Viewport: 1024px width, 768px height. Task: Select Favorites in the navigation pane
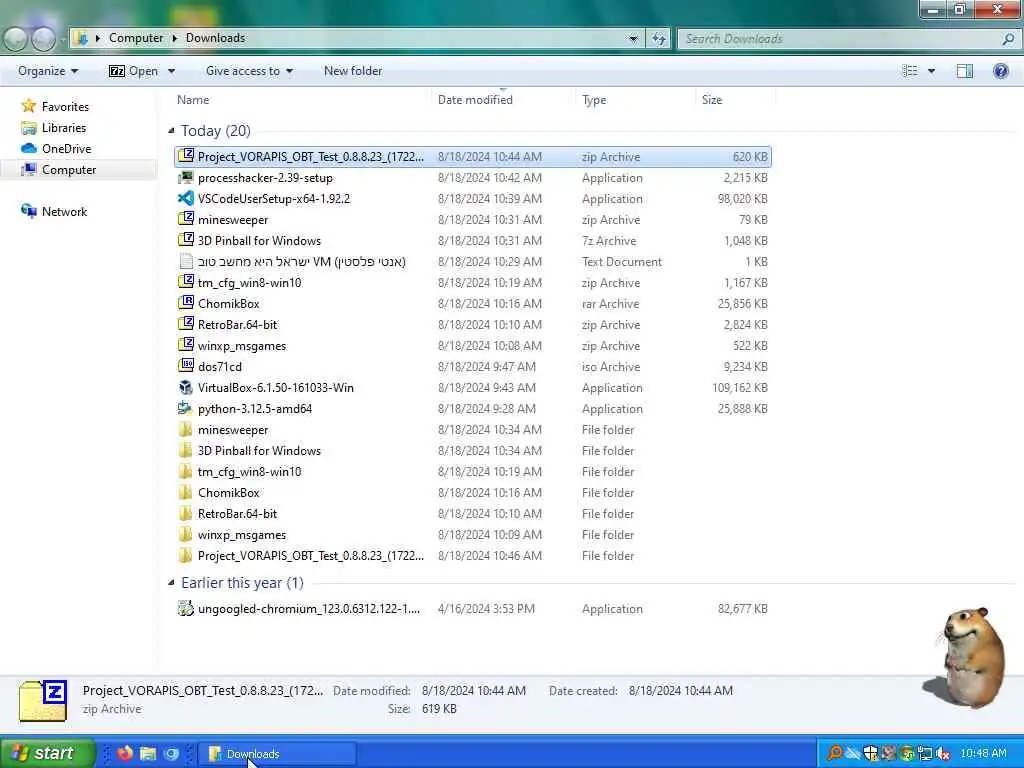click(65, 106)
